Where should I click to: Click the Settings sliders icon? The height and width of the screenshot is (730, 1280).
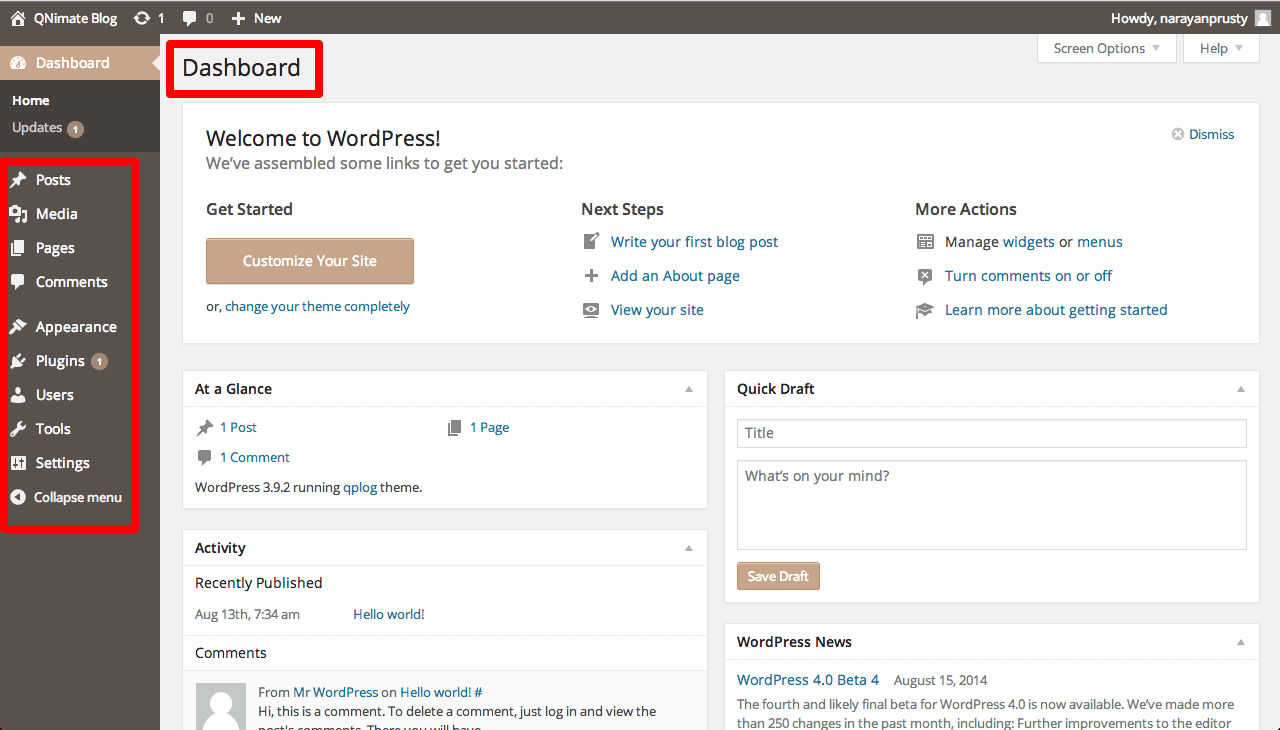click(18, 463)
